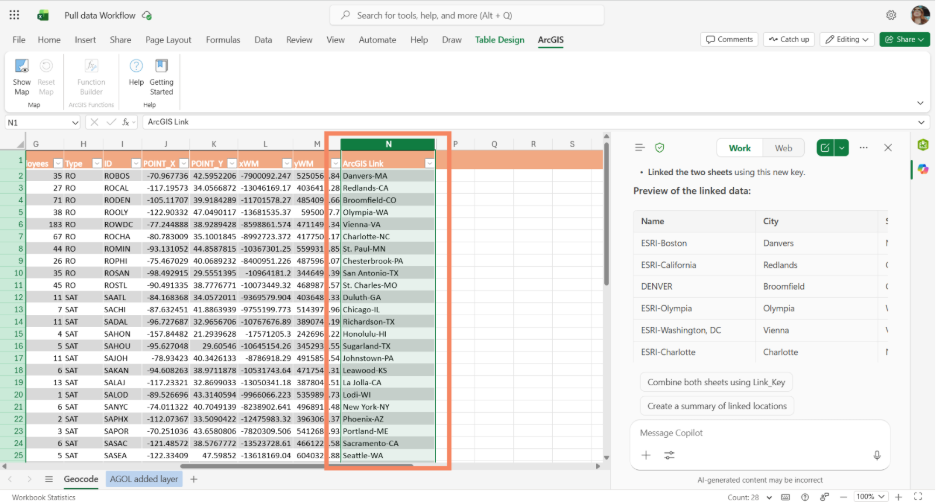This screenshot has height=502, width=936.
Task: Click the insert function fx icon
Action: [125, 122]
